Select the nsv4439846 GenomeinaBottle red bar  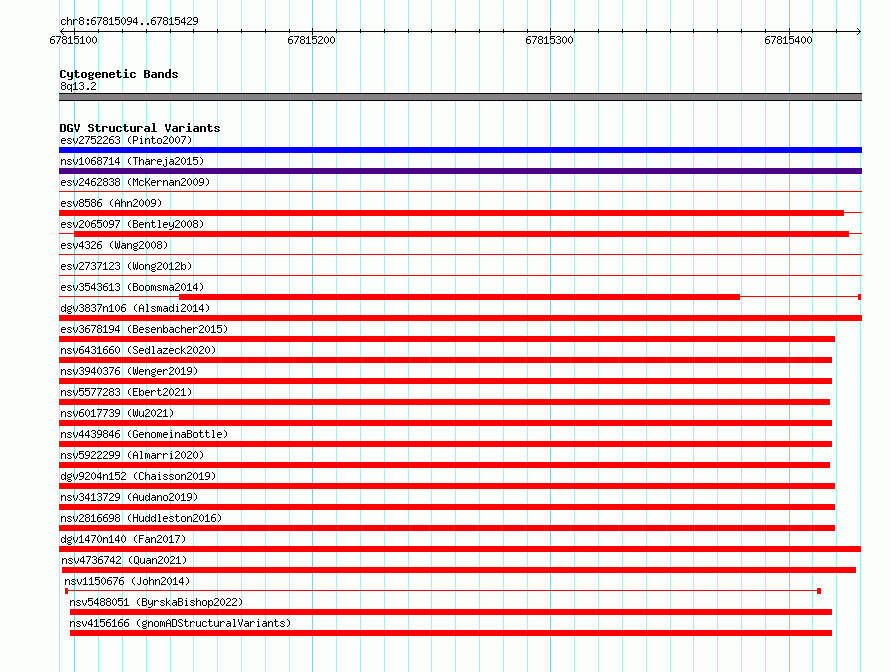(446, 444)
